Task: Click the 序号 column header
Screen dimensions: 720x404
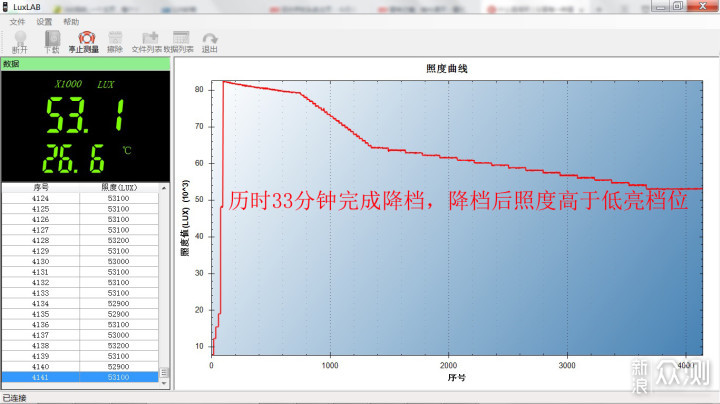Action: click(x=41, y=187)
